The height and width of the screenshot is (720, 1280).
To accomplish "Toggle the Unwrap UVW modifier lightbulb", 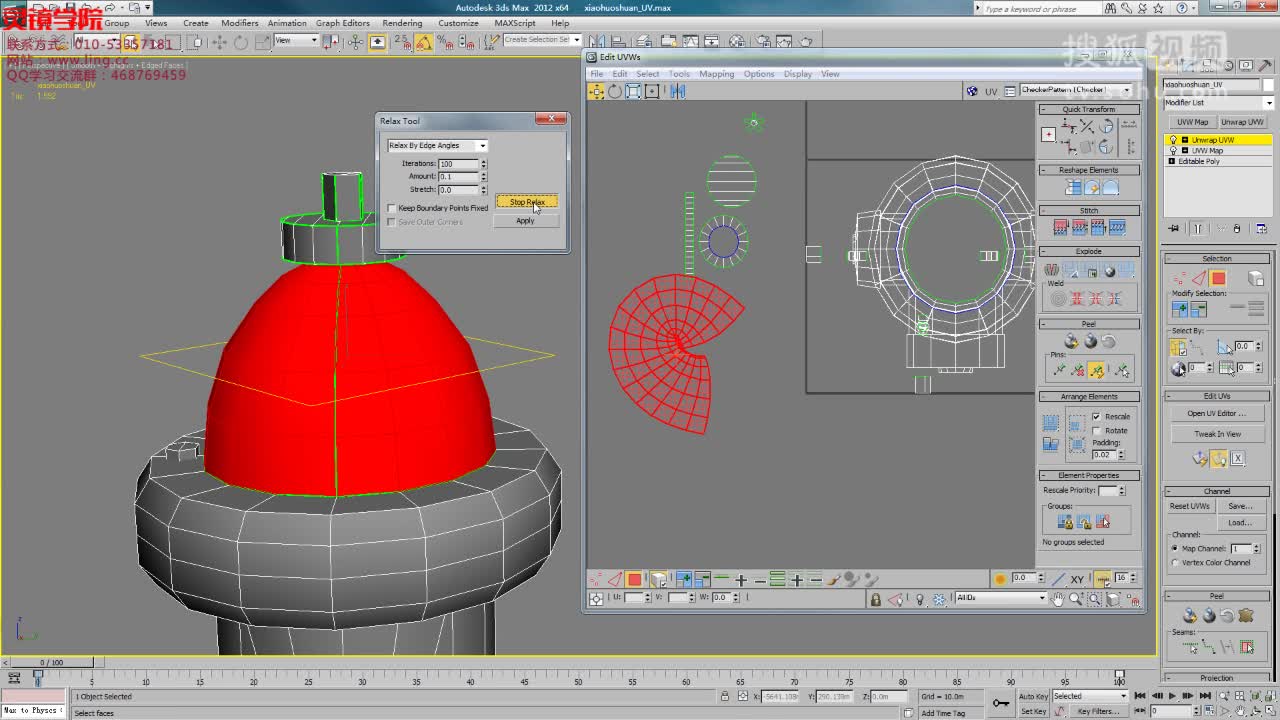I will point(1173,140).
